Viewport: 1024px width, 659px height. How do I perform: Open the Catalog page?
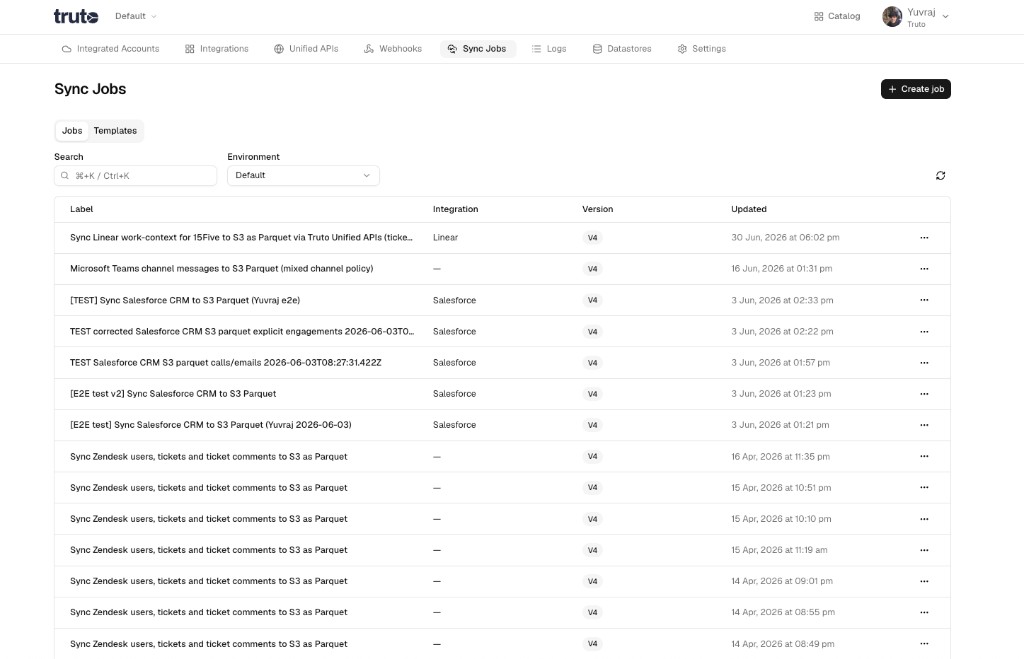[837, 16]
